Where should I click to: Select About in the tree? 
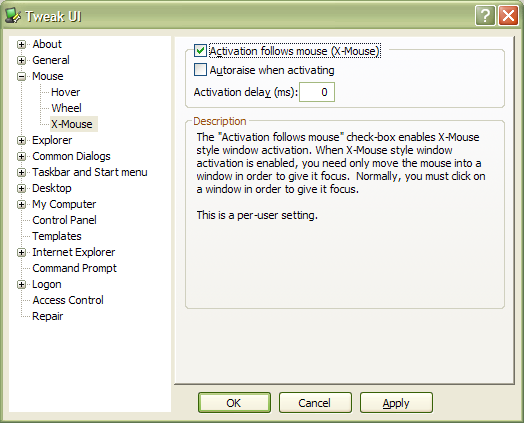tap(47, 44)
